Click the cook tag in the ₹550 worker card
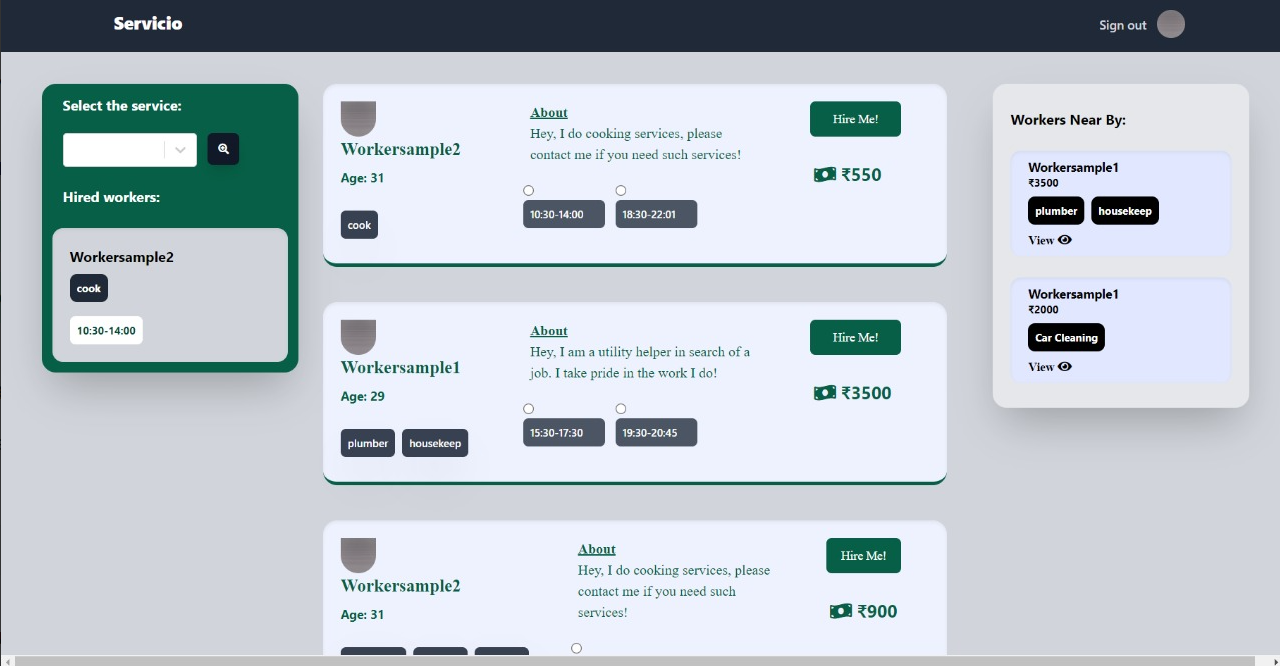Viewport: 1280px width, 666px height. point(359,225)
